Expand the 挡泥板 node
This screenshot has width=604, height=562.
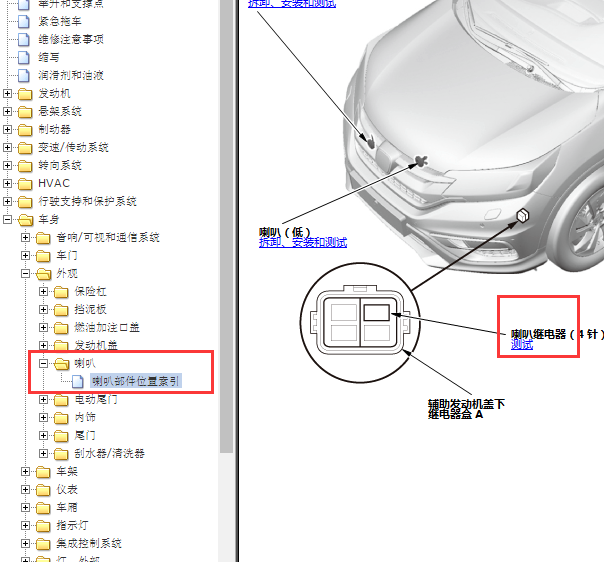[44, 309]
